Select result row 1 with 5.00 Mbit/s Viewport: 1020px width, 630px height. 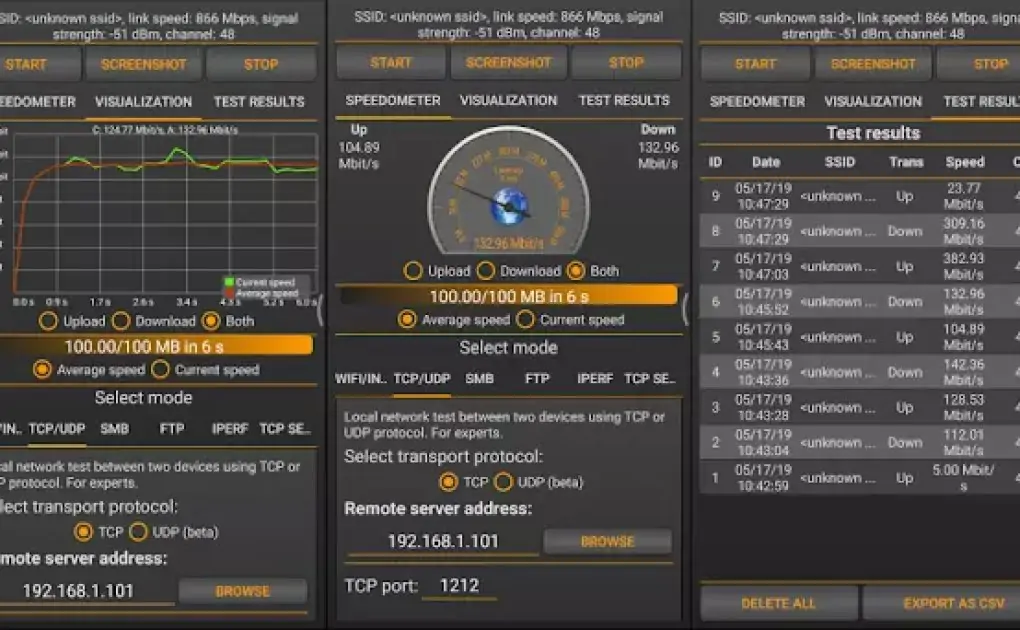coord(860,478)
